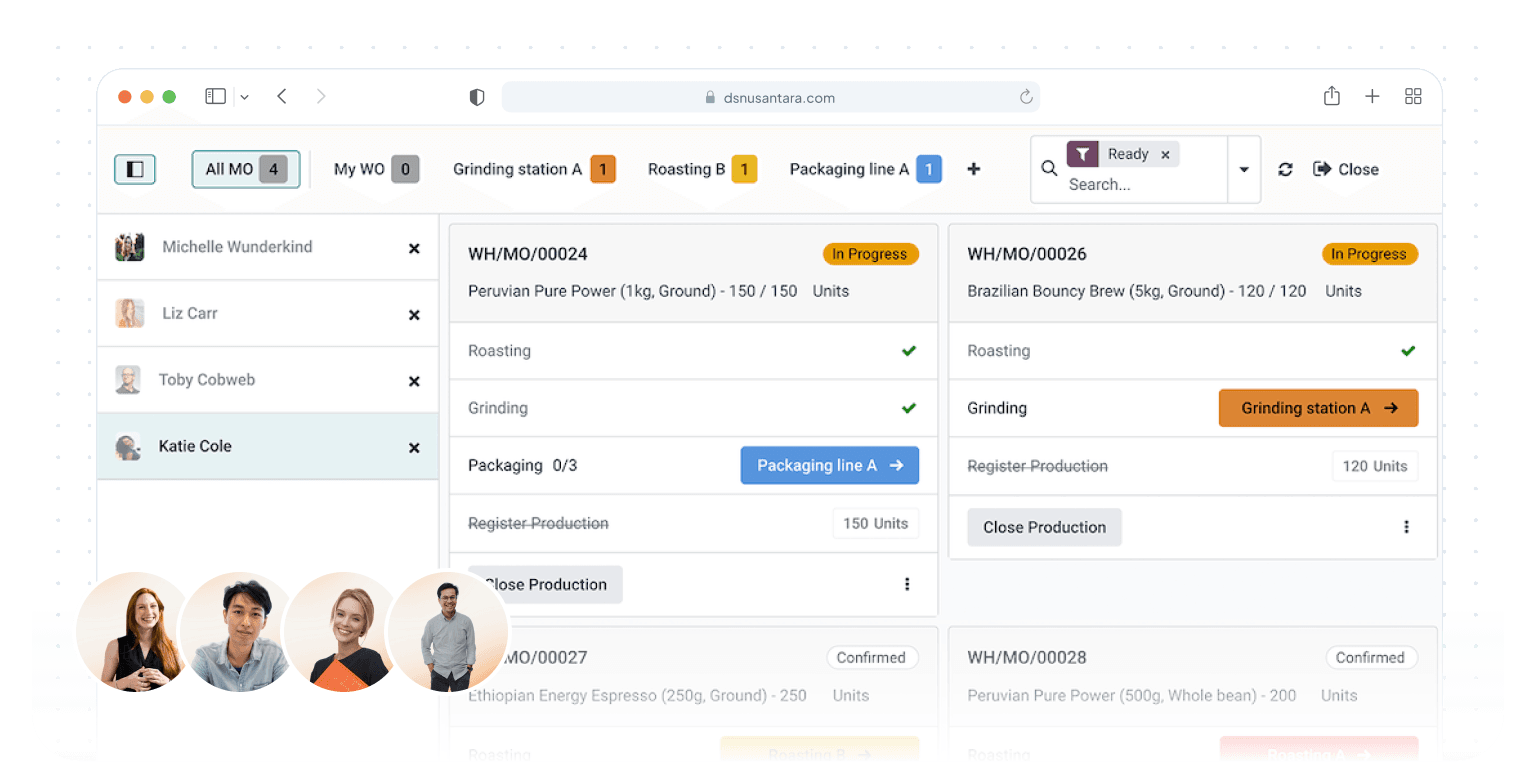Open order WH/MO/00028
The image size is (1536, 762).
tap(1027, 657)
